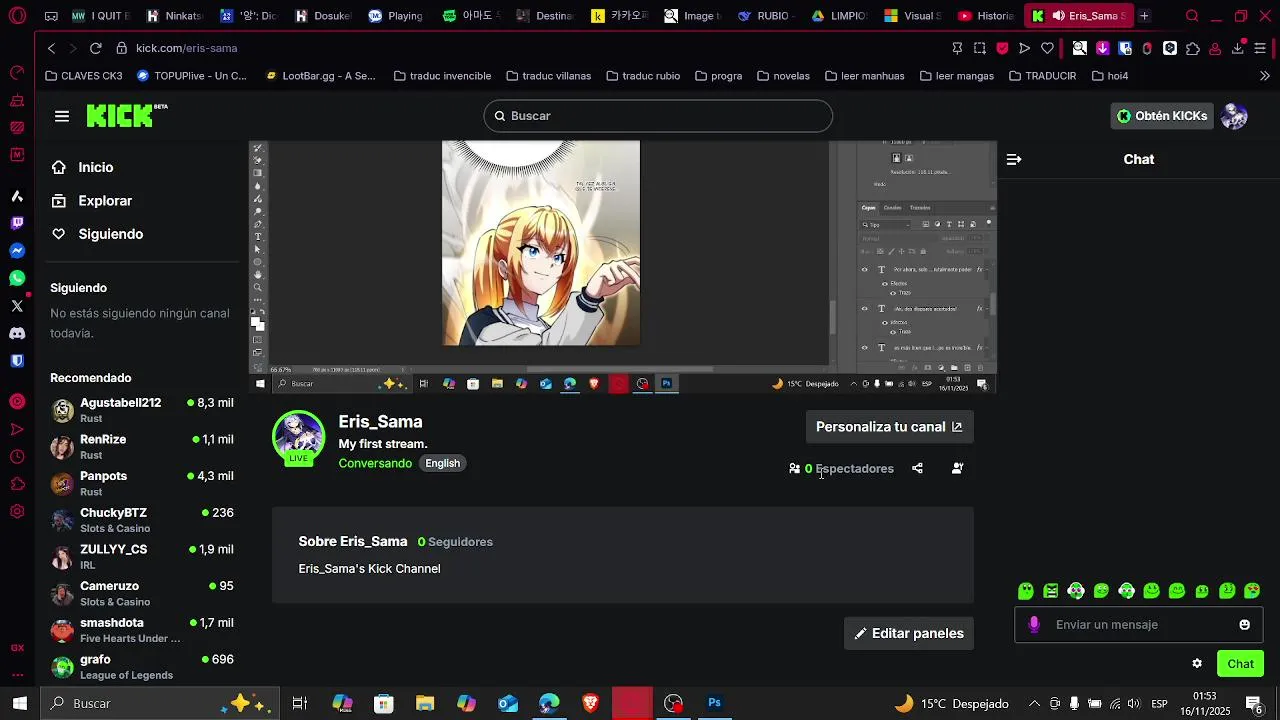Click the heart bookmark icon in address bar
The height and width of the screenshot is (720, 1280).
[1047, 48]
